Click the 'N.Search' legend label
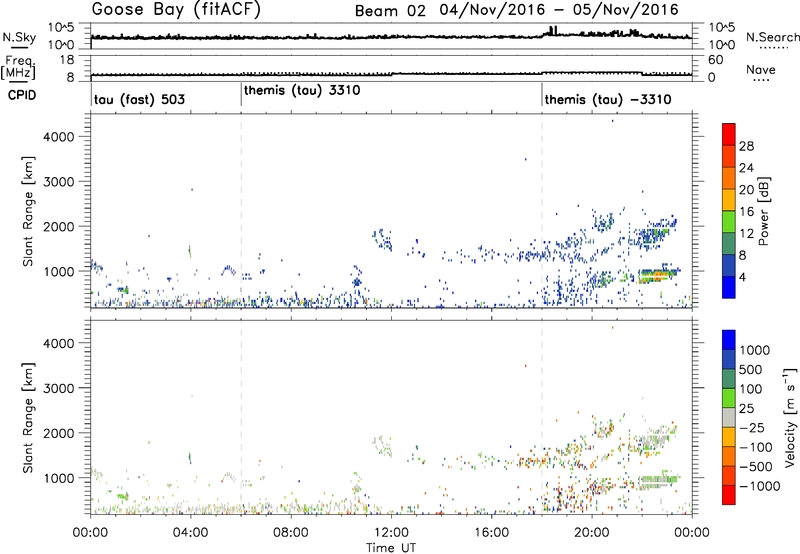The height and width of the screenshot is (554, 800). point(772,37)
